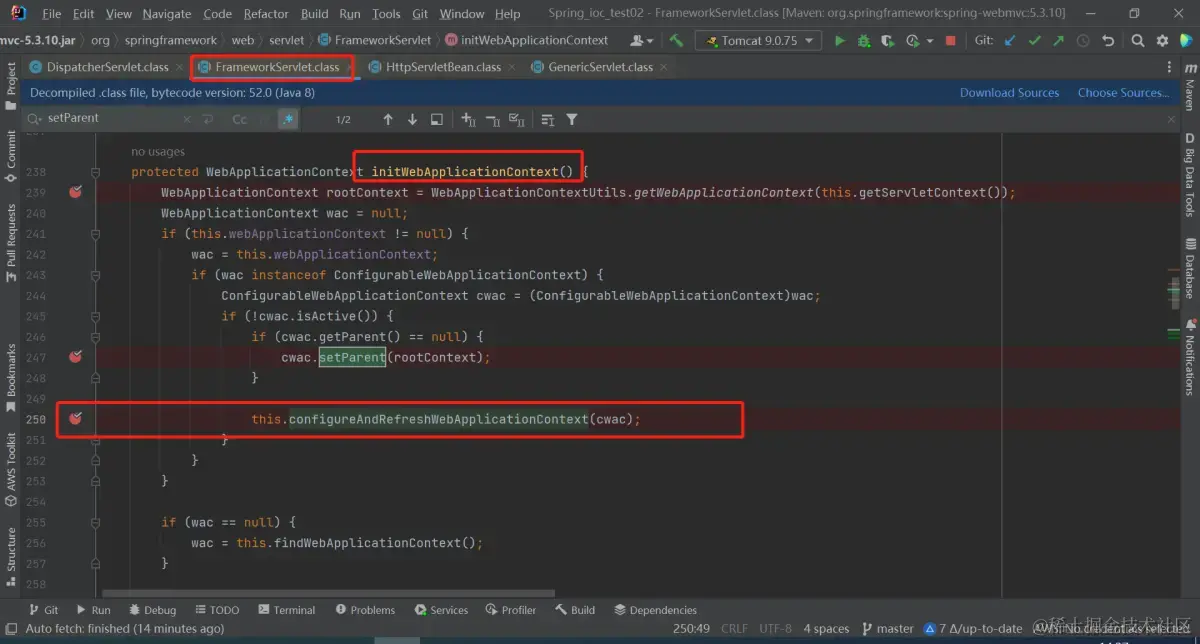Collapse the if block at line 245
Image resolution: width=1200 pixels, height=644 pixels.
[x=96, y=316]
